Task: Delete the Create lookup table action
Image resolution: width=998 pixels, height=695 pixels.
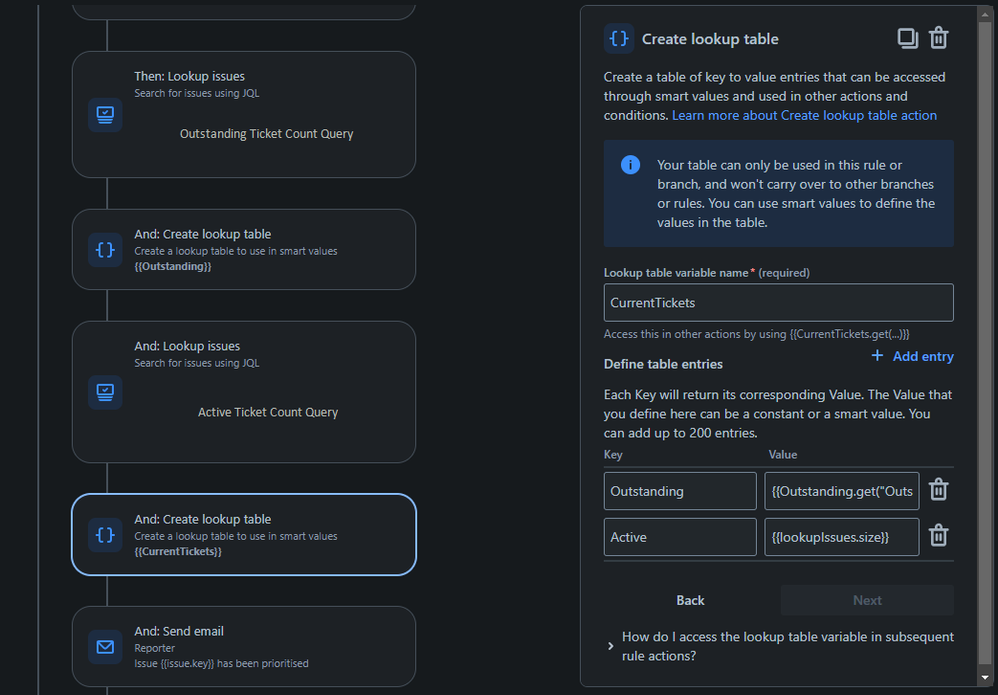Action: 938,39
